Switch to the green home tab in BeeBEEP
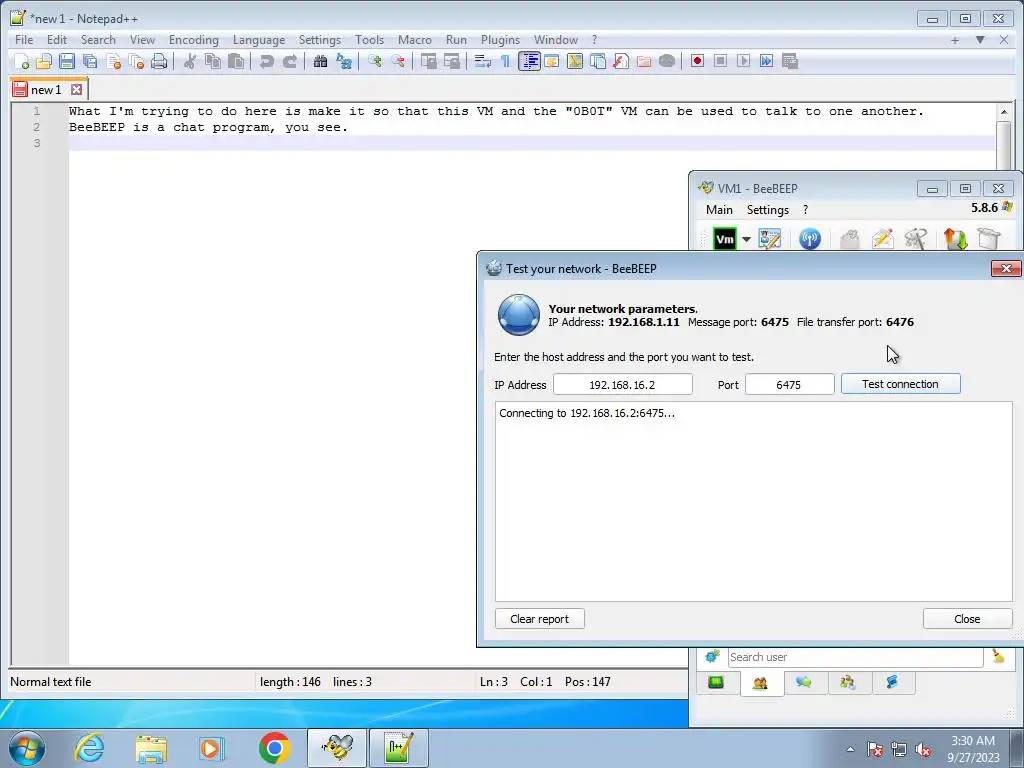 click(x=716, y=683)
